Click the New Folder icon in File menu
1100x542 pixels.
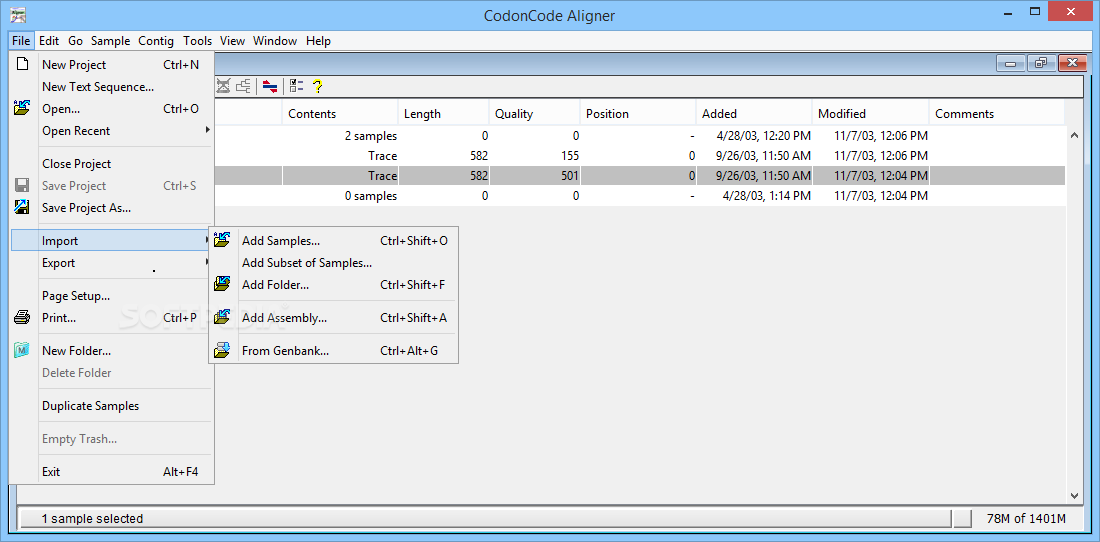(22, 351)
